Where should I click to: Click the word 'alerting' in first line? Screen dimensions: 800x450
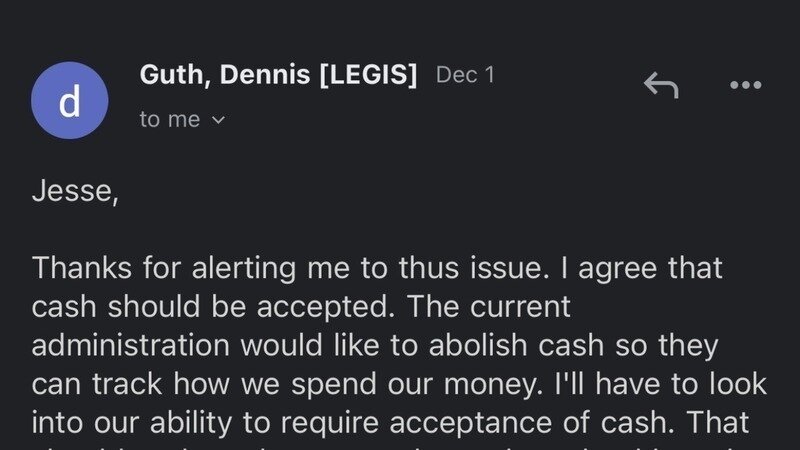(244, 268)
